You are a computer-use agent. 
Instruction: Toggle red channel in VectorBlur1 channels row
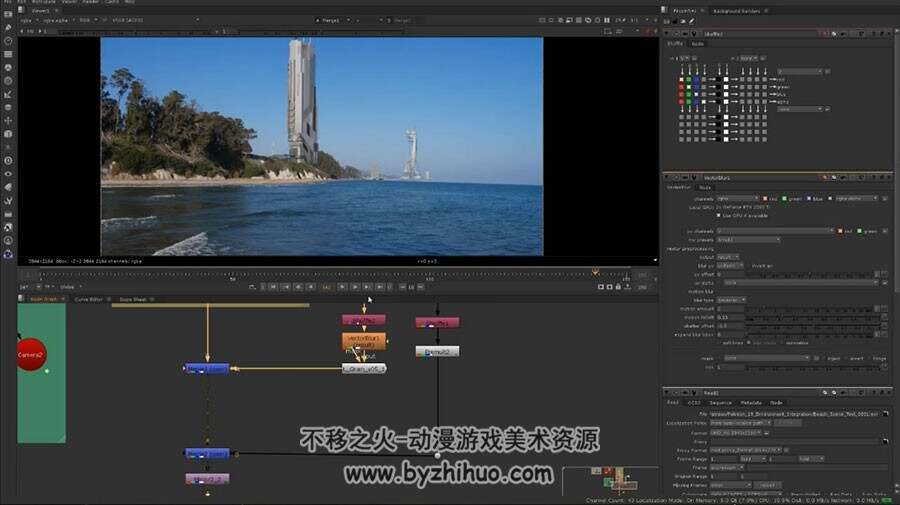765,199
